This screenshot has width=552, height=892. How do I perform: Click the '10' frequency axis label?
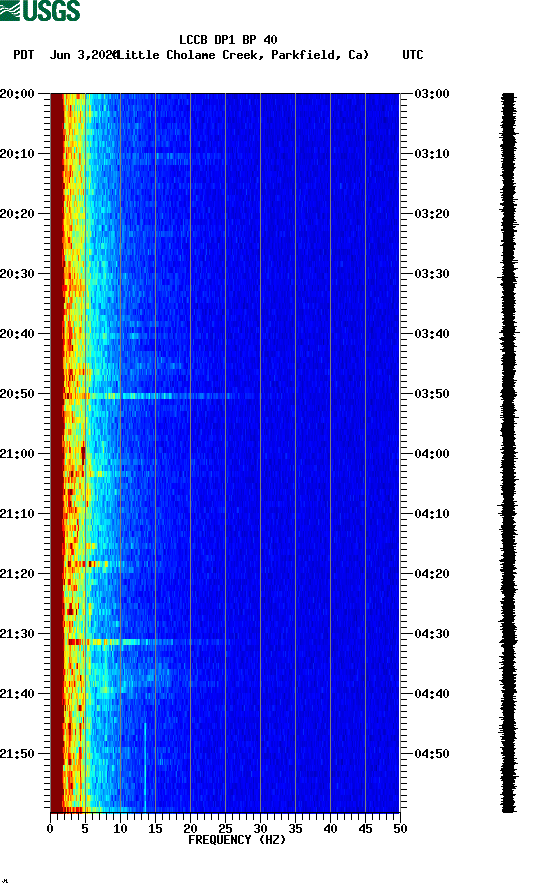coord(120,829)
